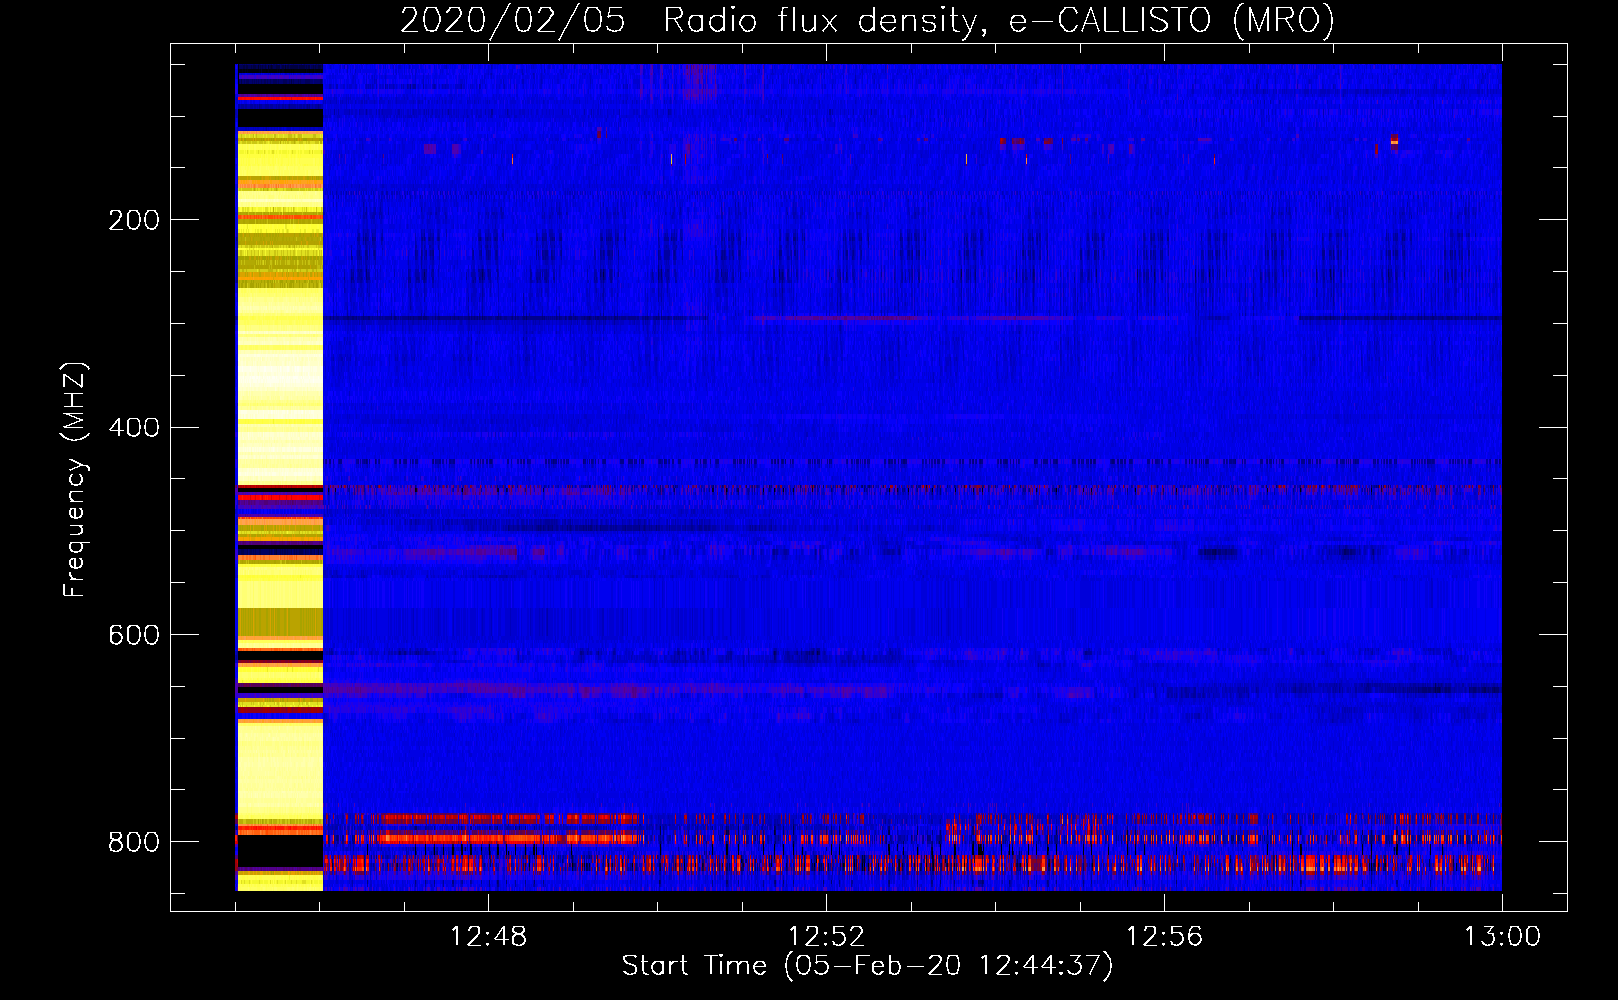This screenshot has height=1000, width=1618.
Task: Click the 13:00 time tick label
Action: tap(1502, 937)
